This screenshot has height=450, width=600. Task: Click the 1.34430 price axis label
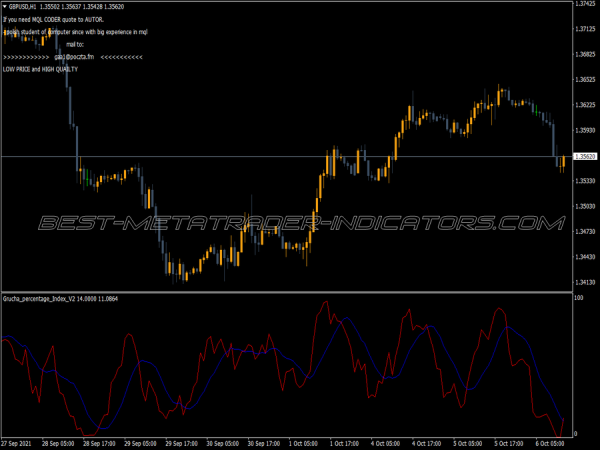(585, 256)
